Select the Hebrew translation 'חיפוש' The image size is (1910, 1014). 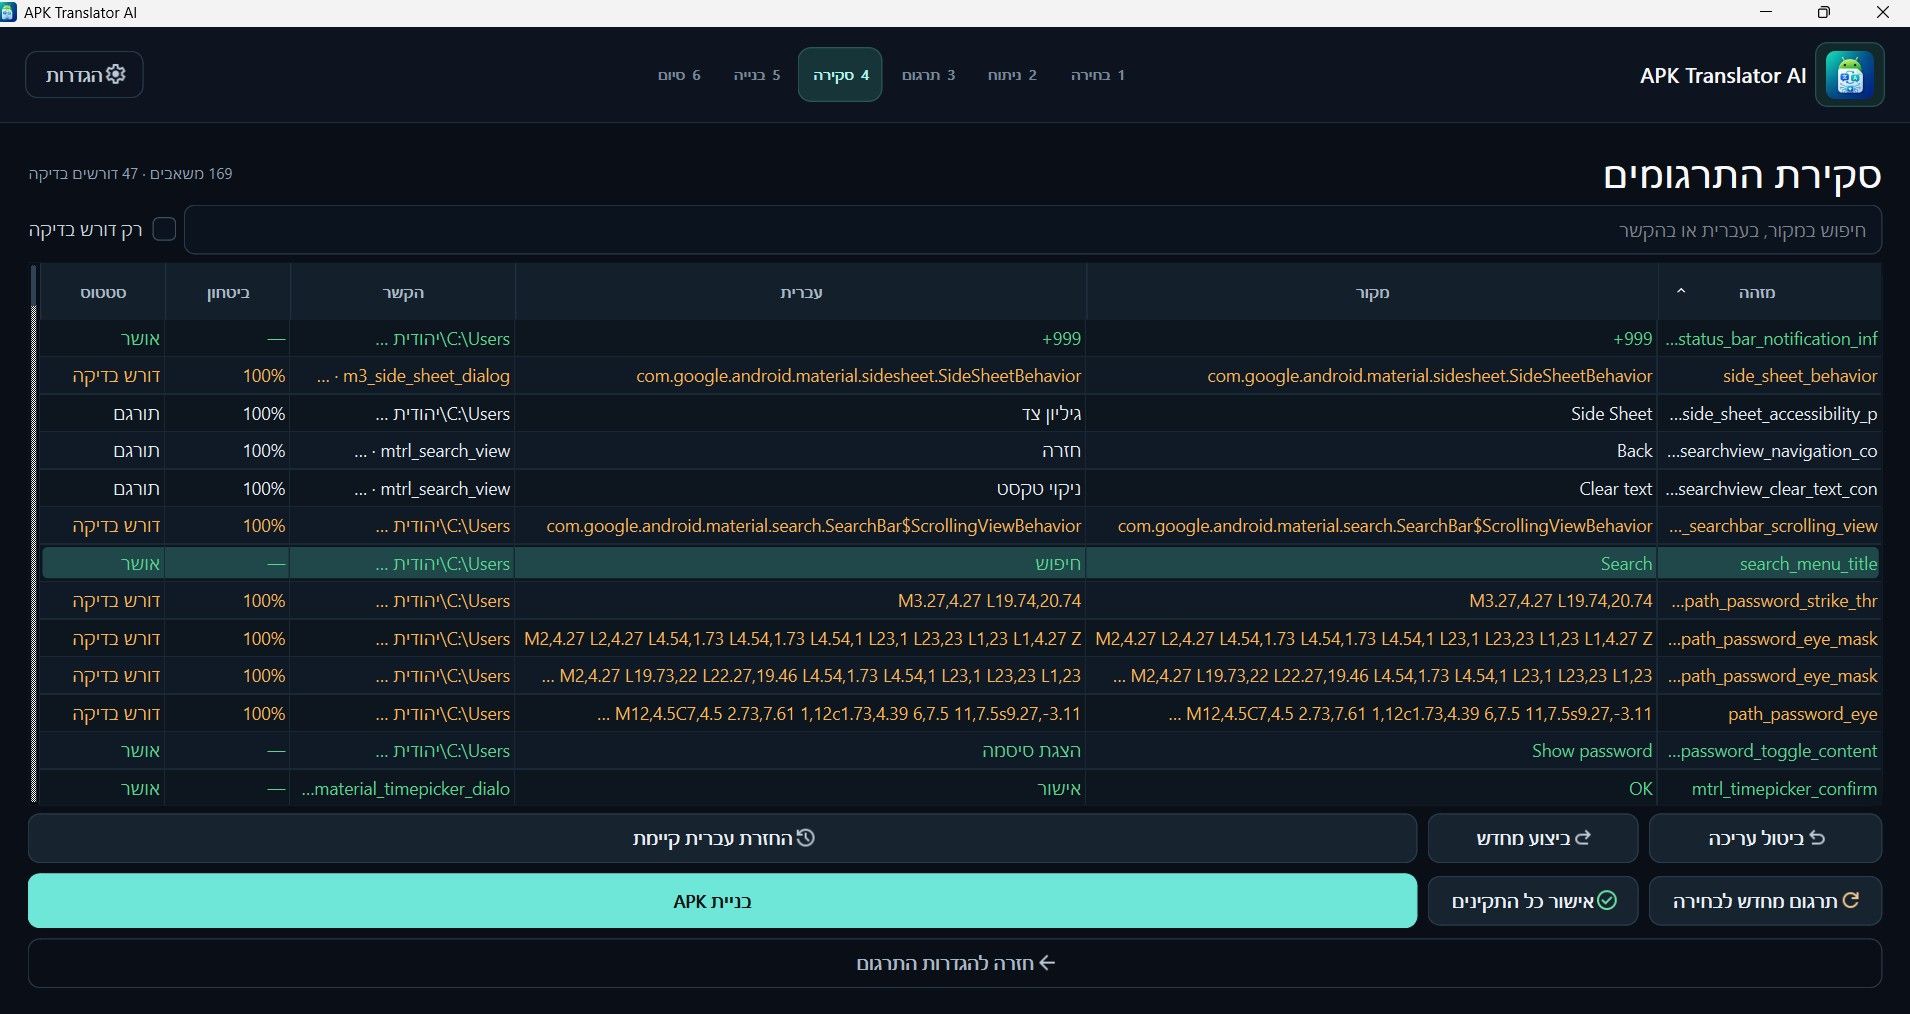point(1058,564)
